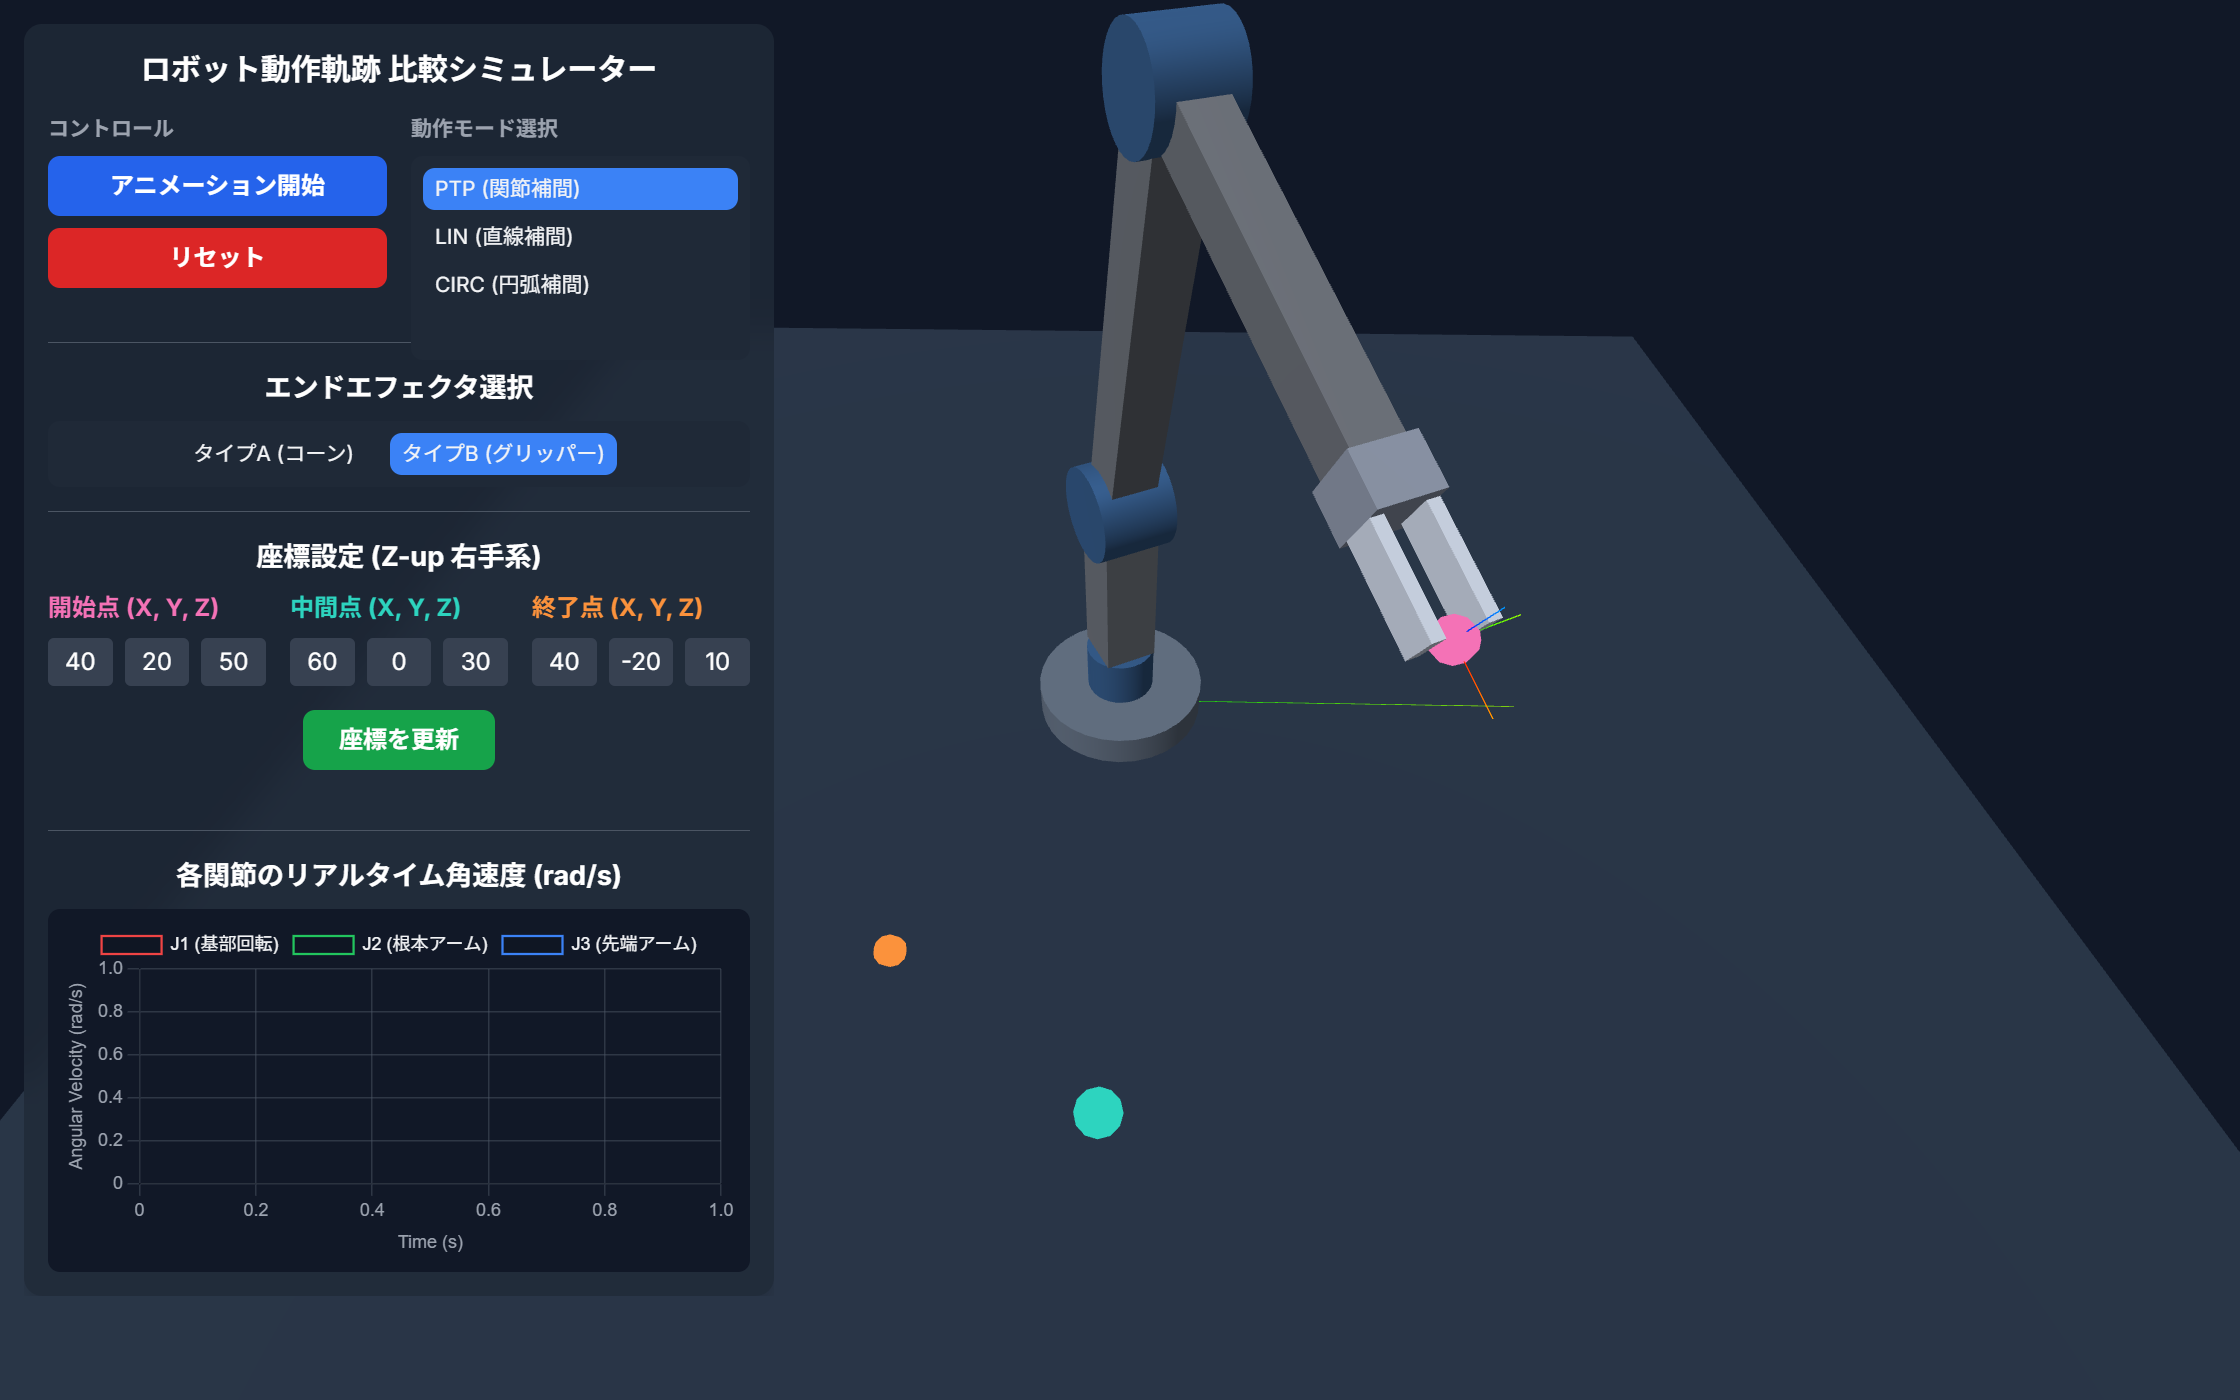Click the 開始点 (X, Y, Z) label
Image resolution: width=2240 pixels, height=1400 pixels.
point(133,608)
